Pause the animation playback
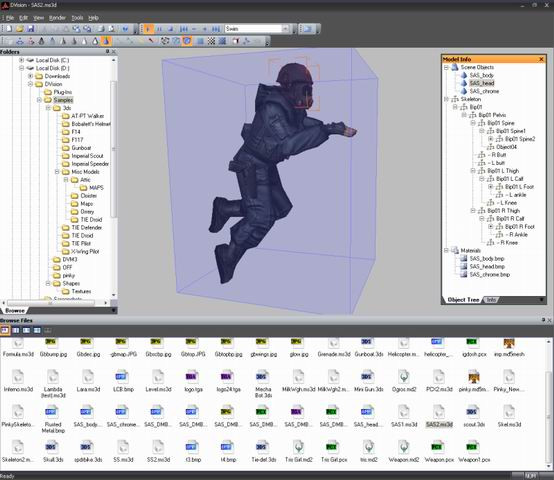554x480 pixels. (x=159, y=29)
